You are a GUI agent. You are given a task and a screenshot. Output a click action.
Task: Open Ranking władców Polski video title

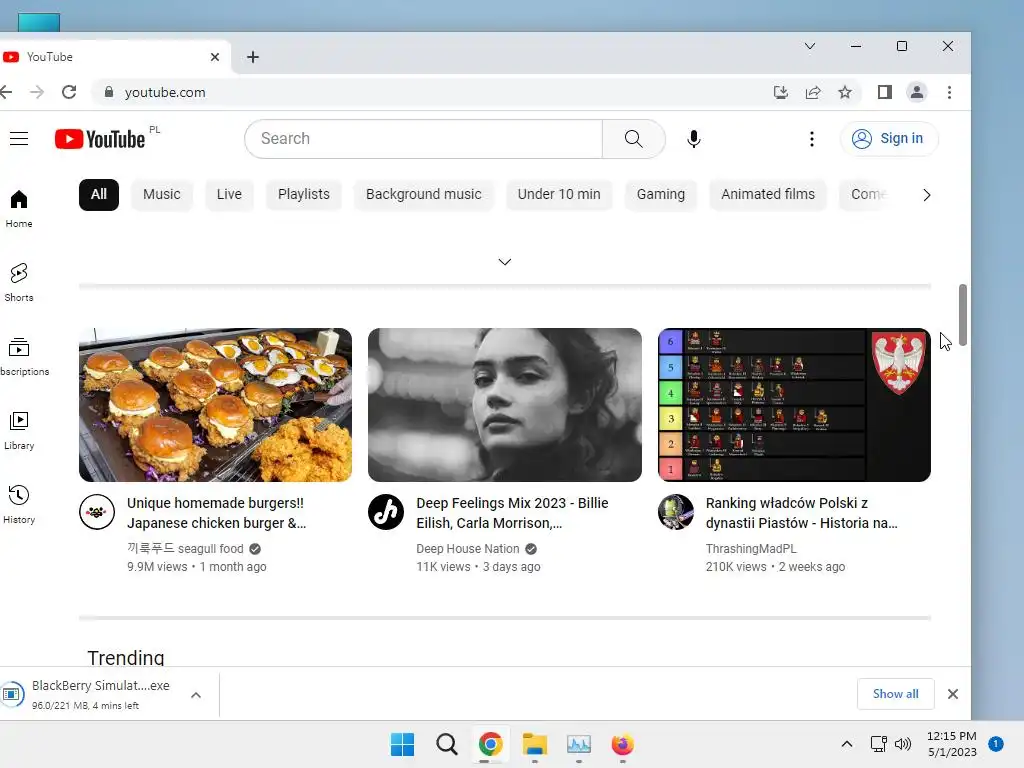pos(801,513)
